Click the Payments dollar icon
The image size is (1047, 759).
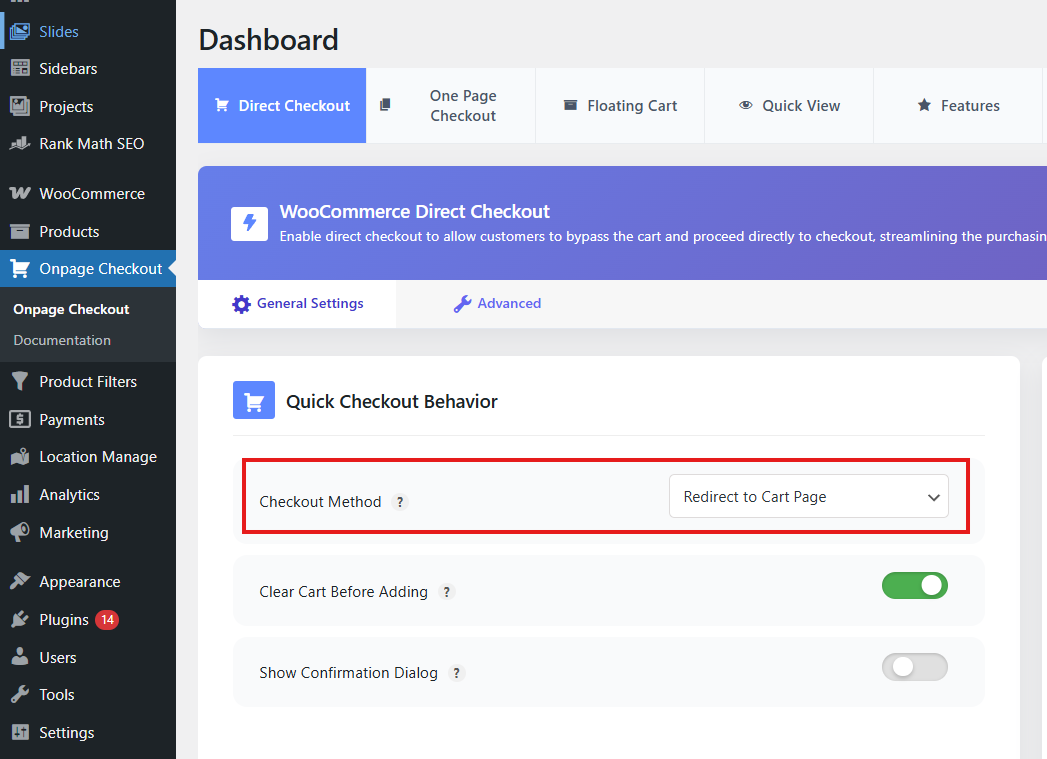point(20,419)
